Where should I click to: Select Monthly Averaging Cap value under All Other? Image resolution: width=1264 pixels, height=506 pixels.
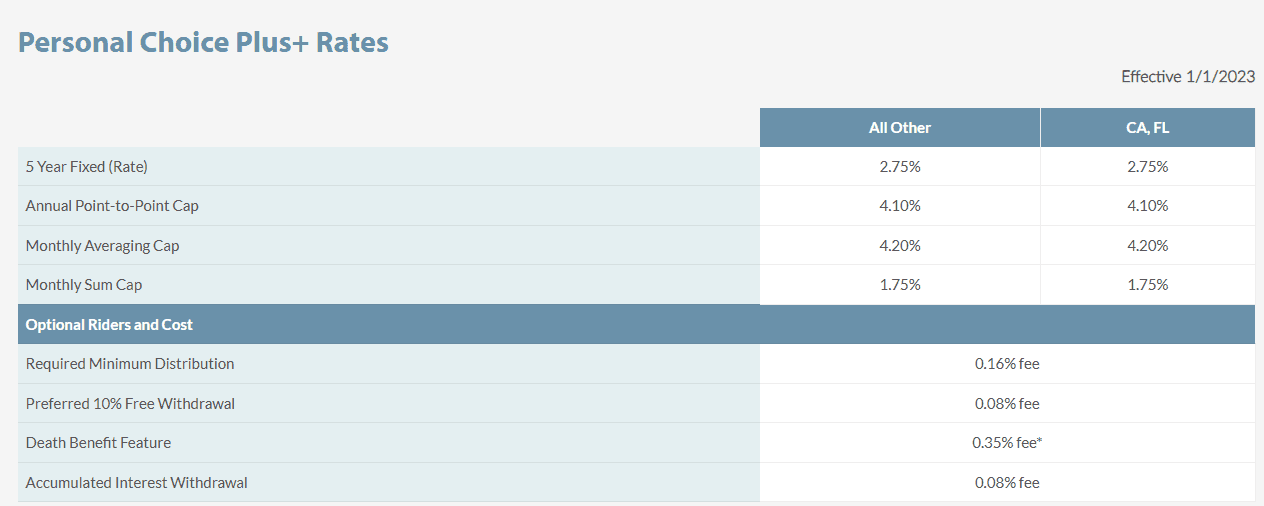[899, 245]
